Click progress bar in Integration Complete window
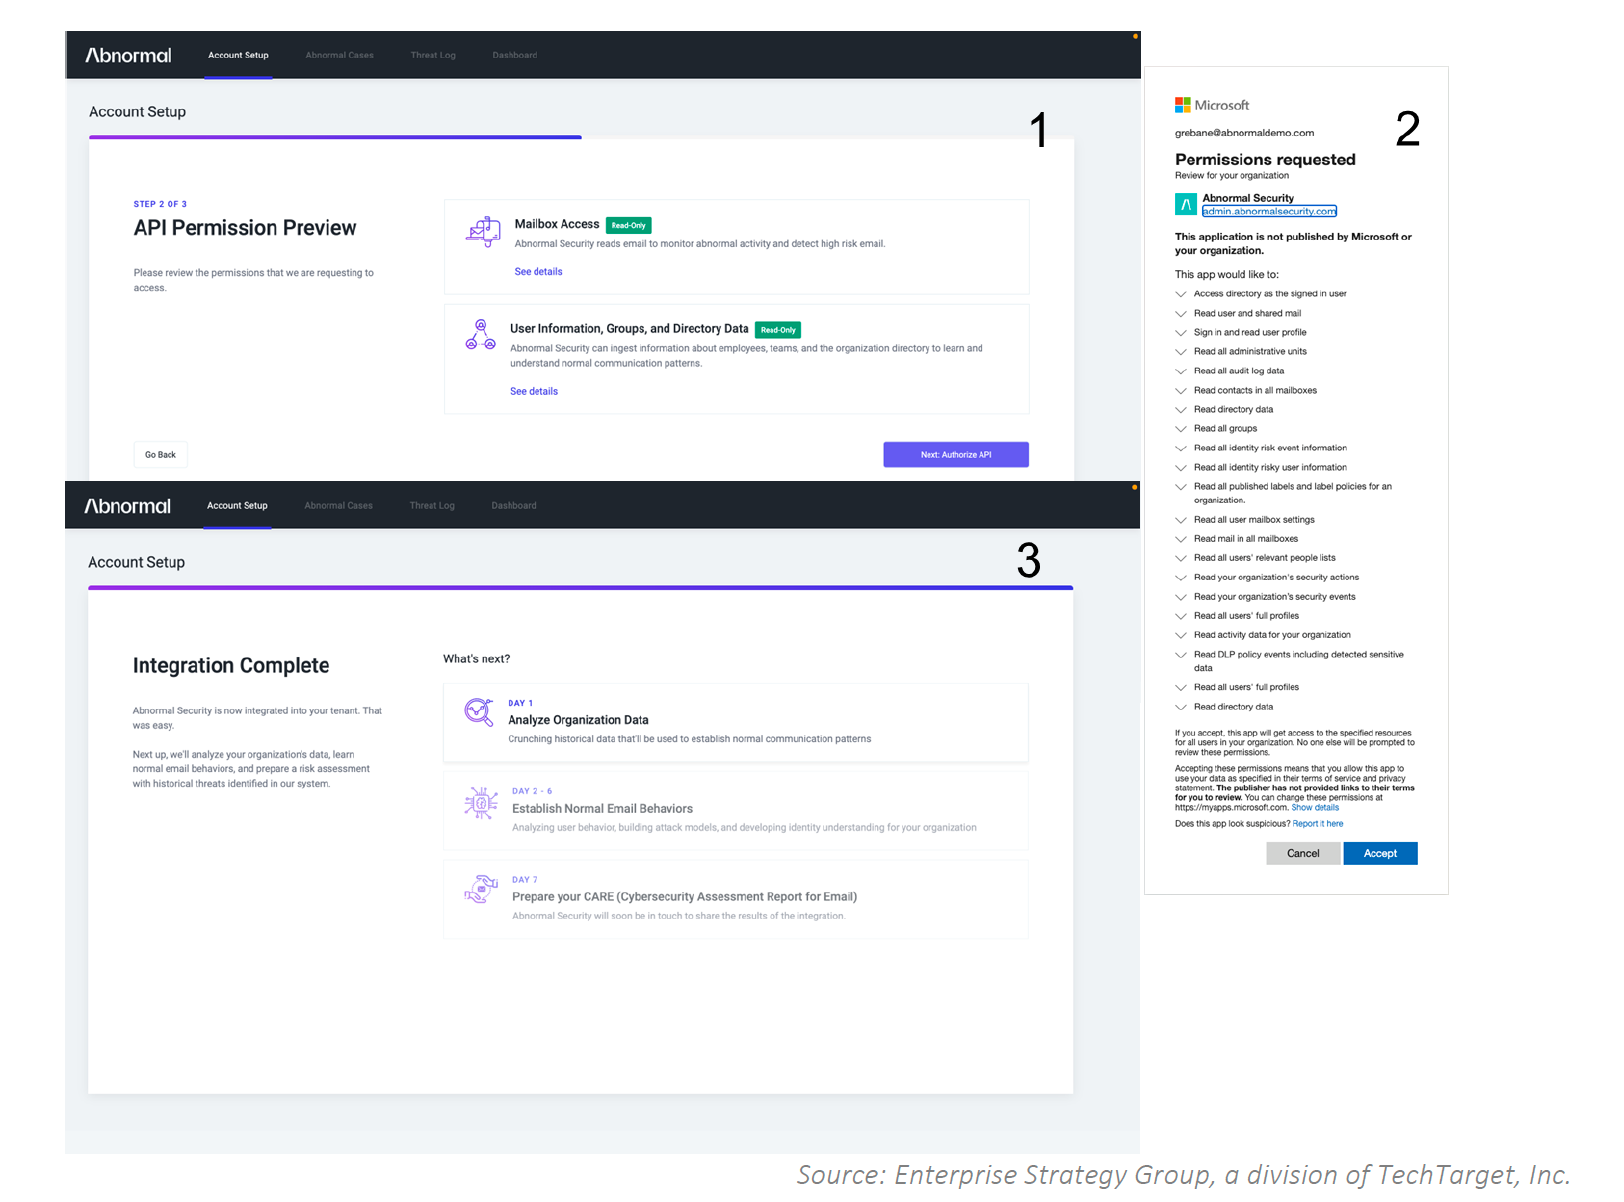The height and width of the screenshot is (1202, 1624). point(580,588)
